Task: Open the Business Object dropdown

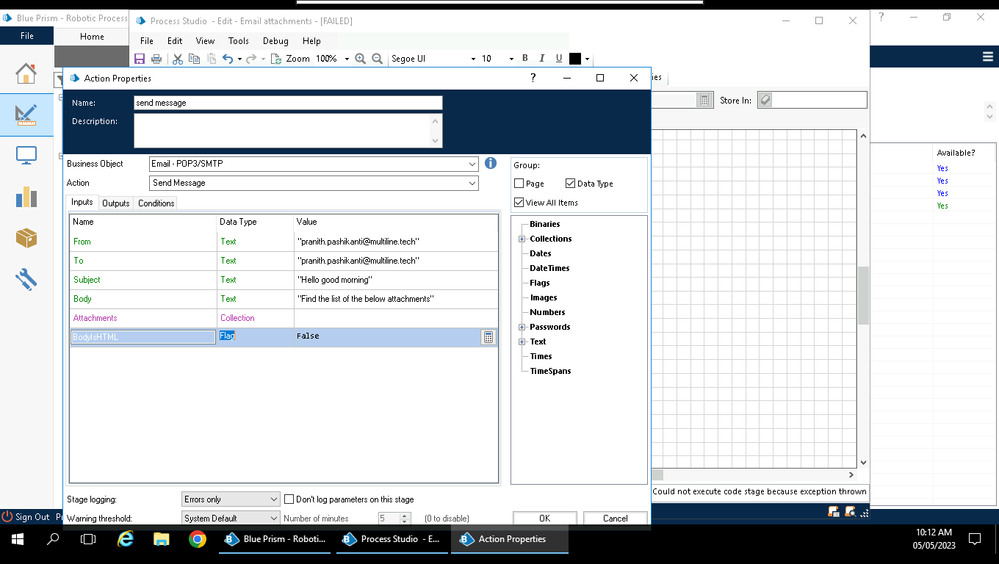Action: point(472,164)
